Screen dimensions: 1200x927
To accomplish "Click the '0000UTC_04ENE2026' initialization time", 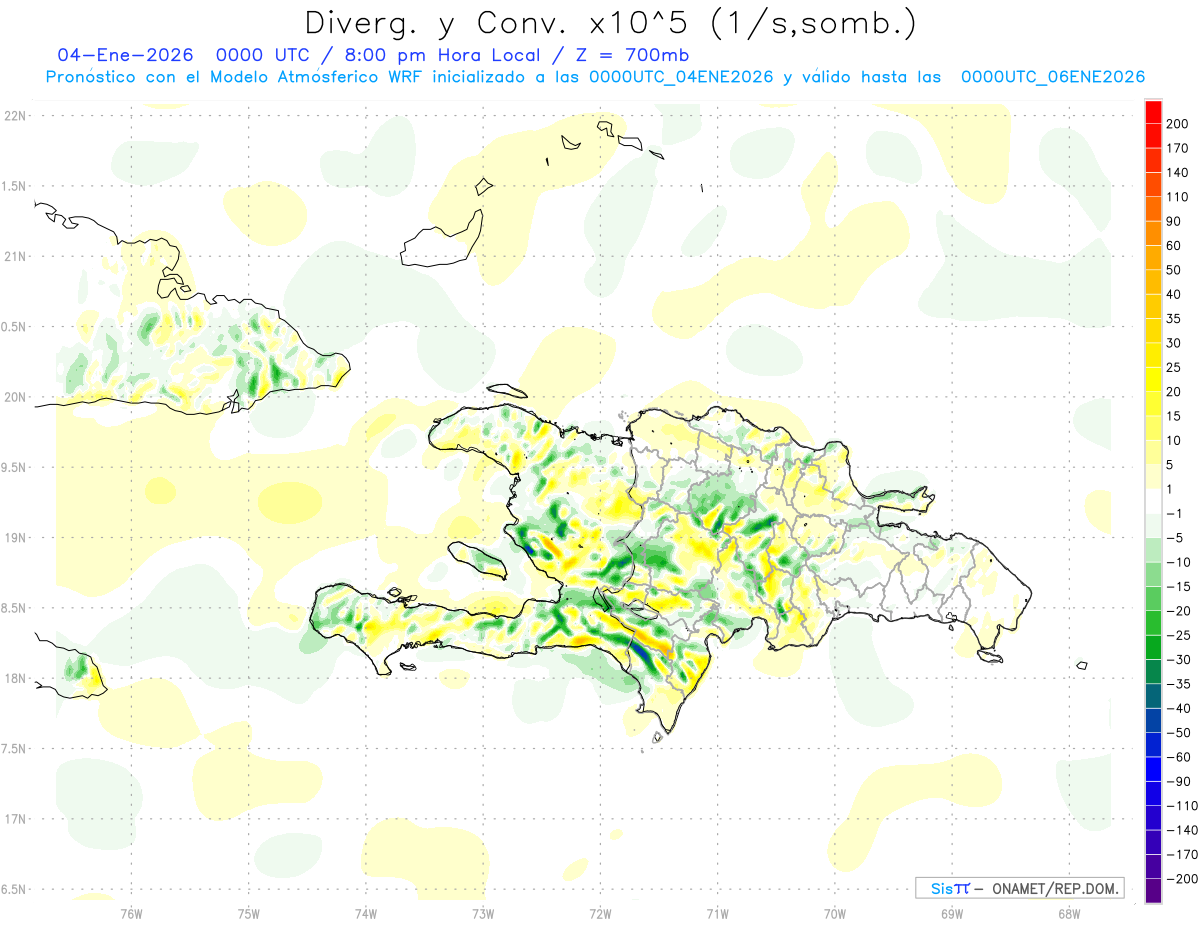I will tap(681, 77).
